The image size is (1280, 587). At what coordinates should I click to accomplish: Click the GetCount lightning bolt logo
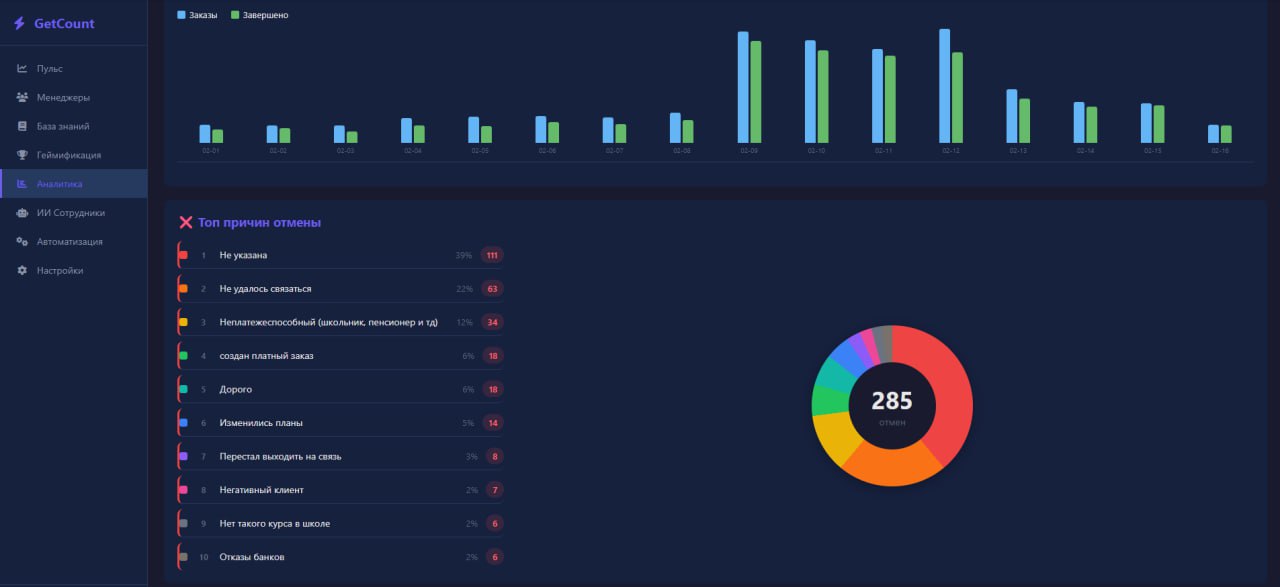point(18,23)
